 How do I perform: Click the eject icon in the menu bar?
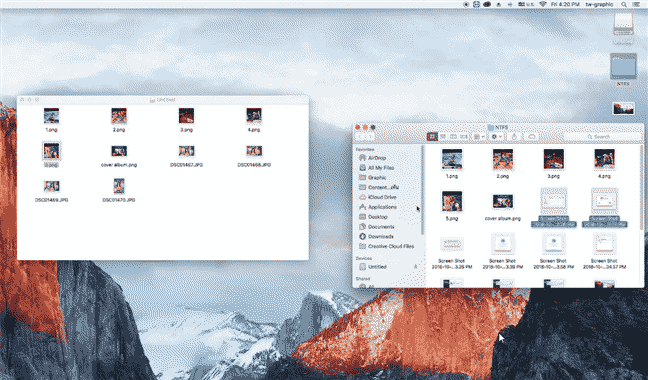[498, 4]
